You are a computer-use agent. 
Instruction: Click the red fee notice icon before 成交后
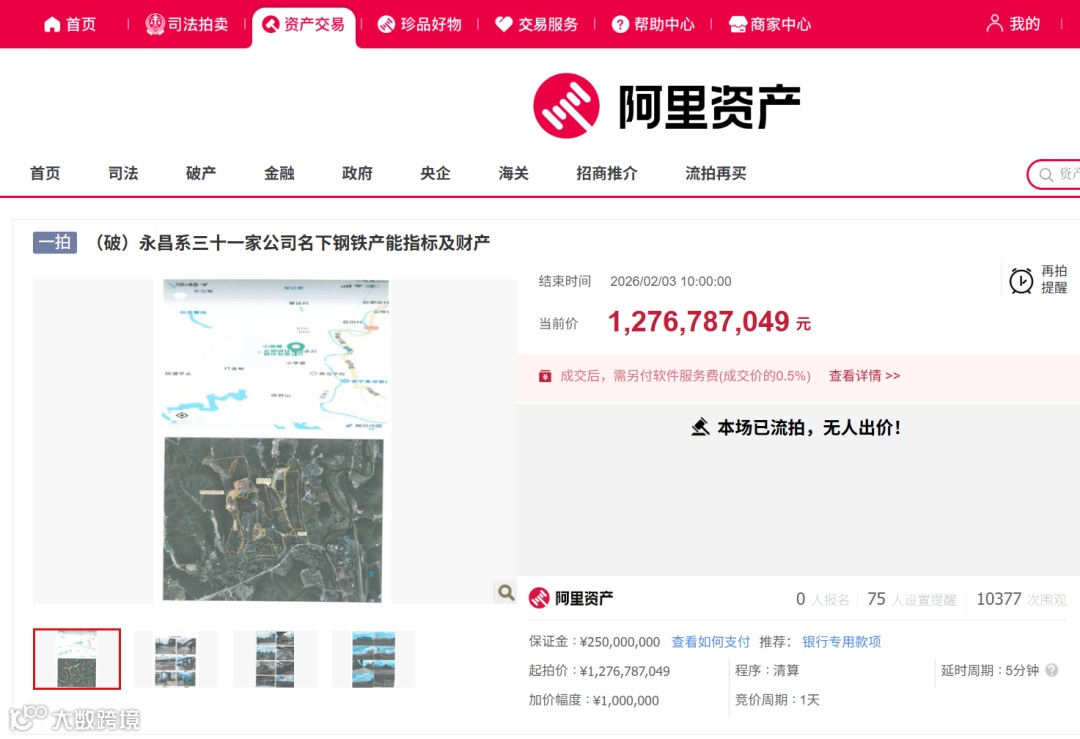pyautogui.click(x=545, y=376)
